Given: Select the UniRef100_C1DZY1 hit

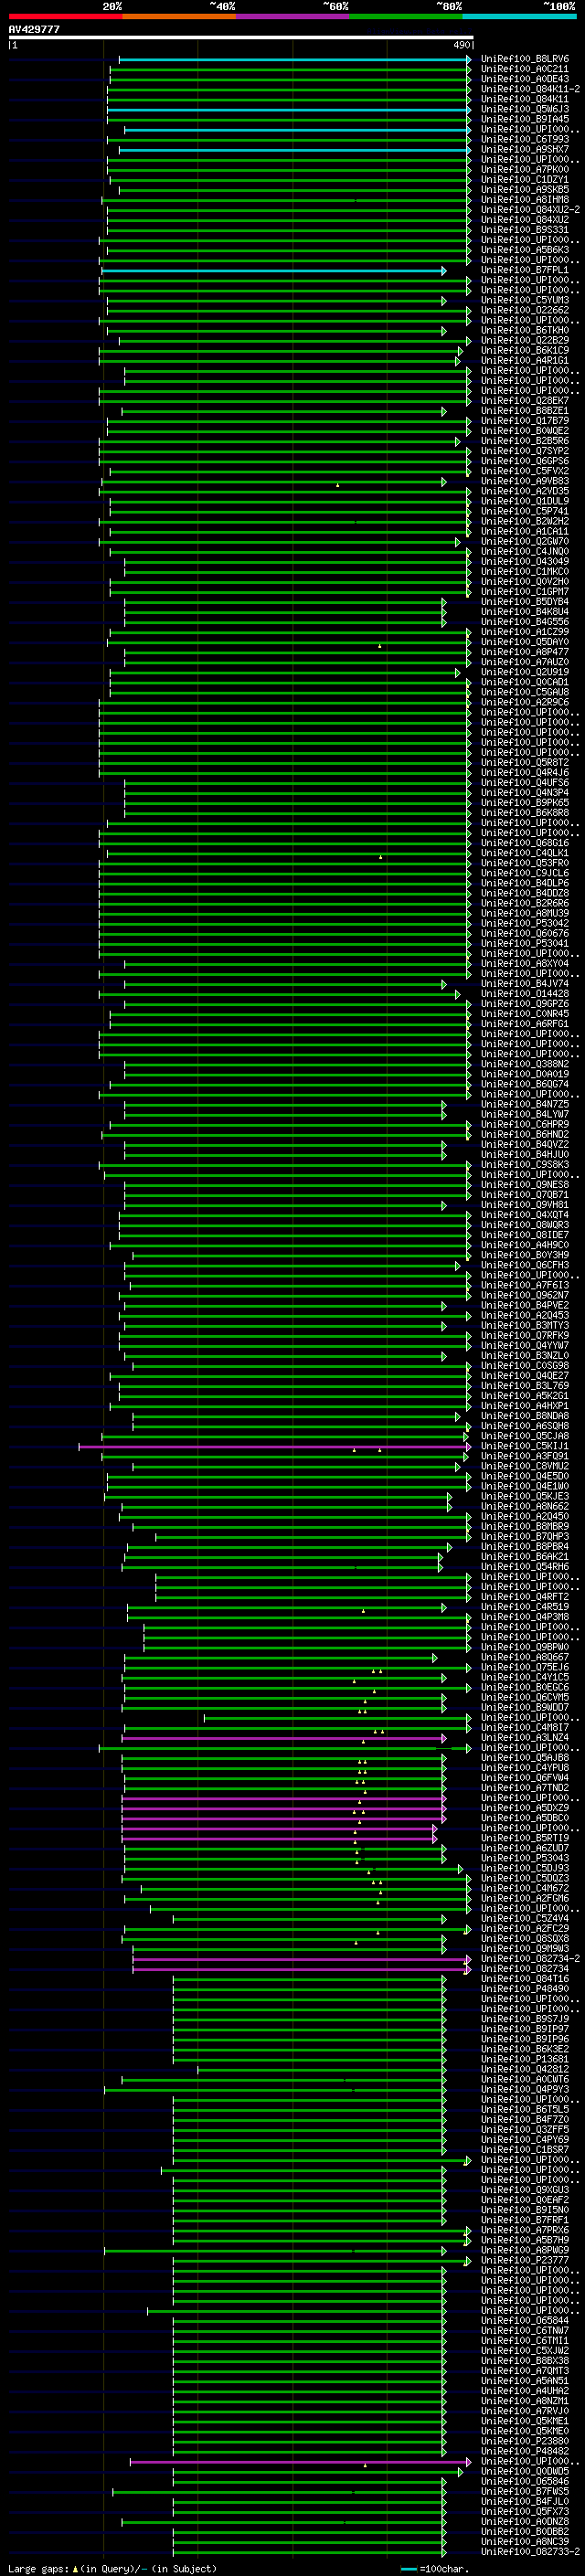Looking at the screenshot, I should (x=524, y=179).
